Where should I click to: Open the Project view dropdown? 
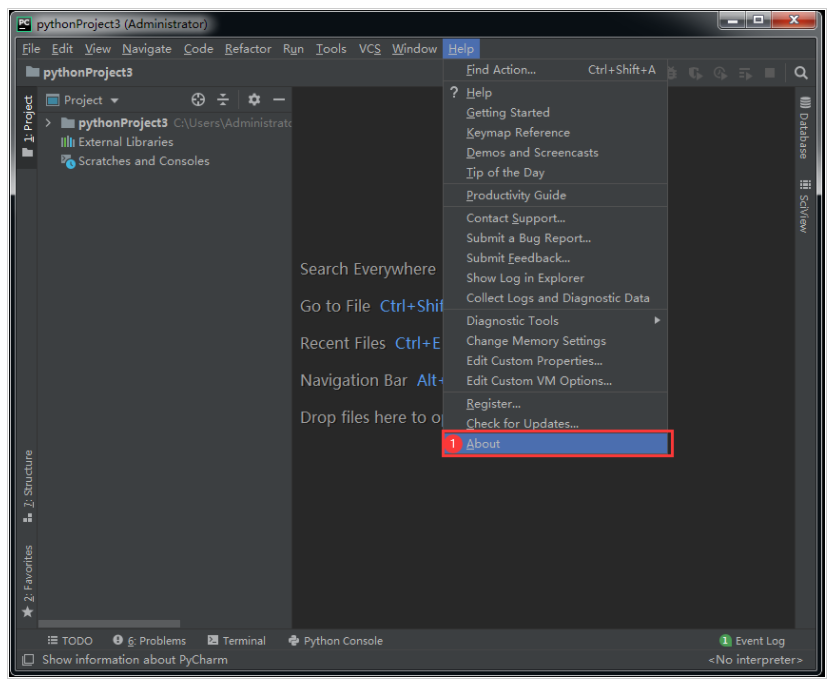click(83, 100)
